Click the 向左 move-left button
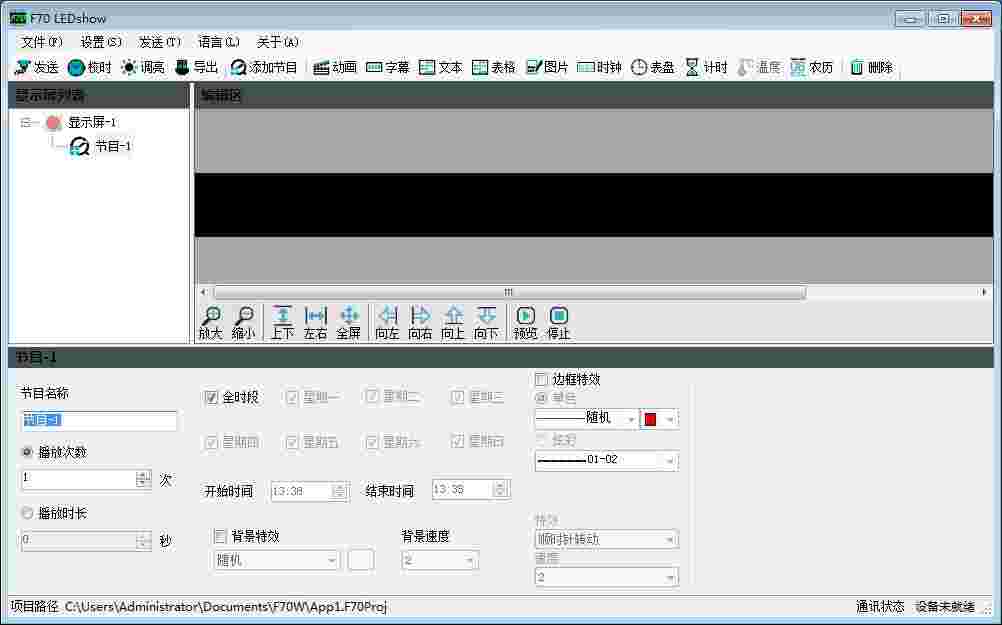 [386, 318]
